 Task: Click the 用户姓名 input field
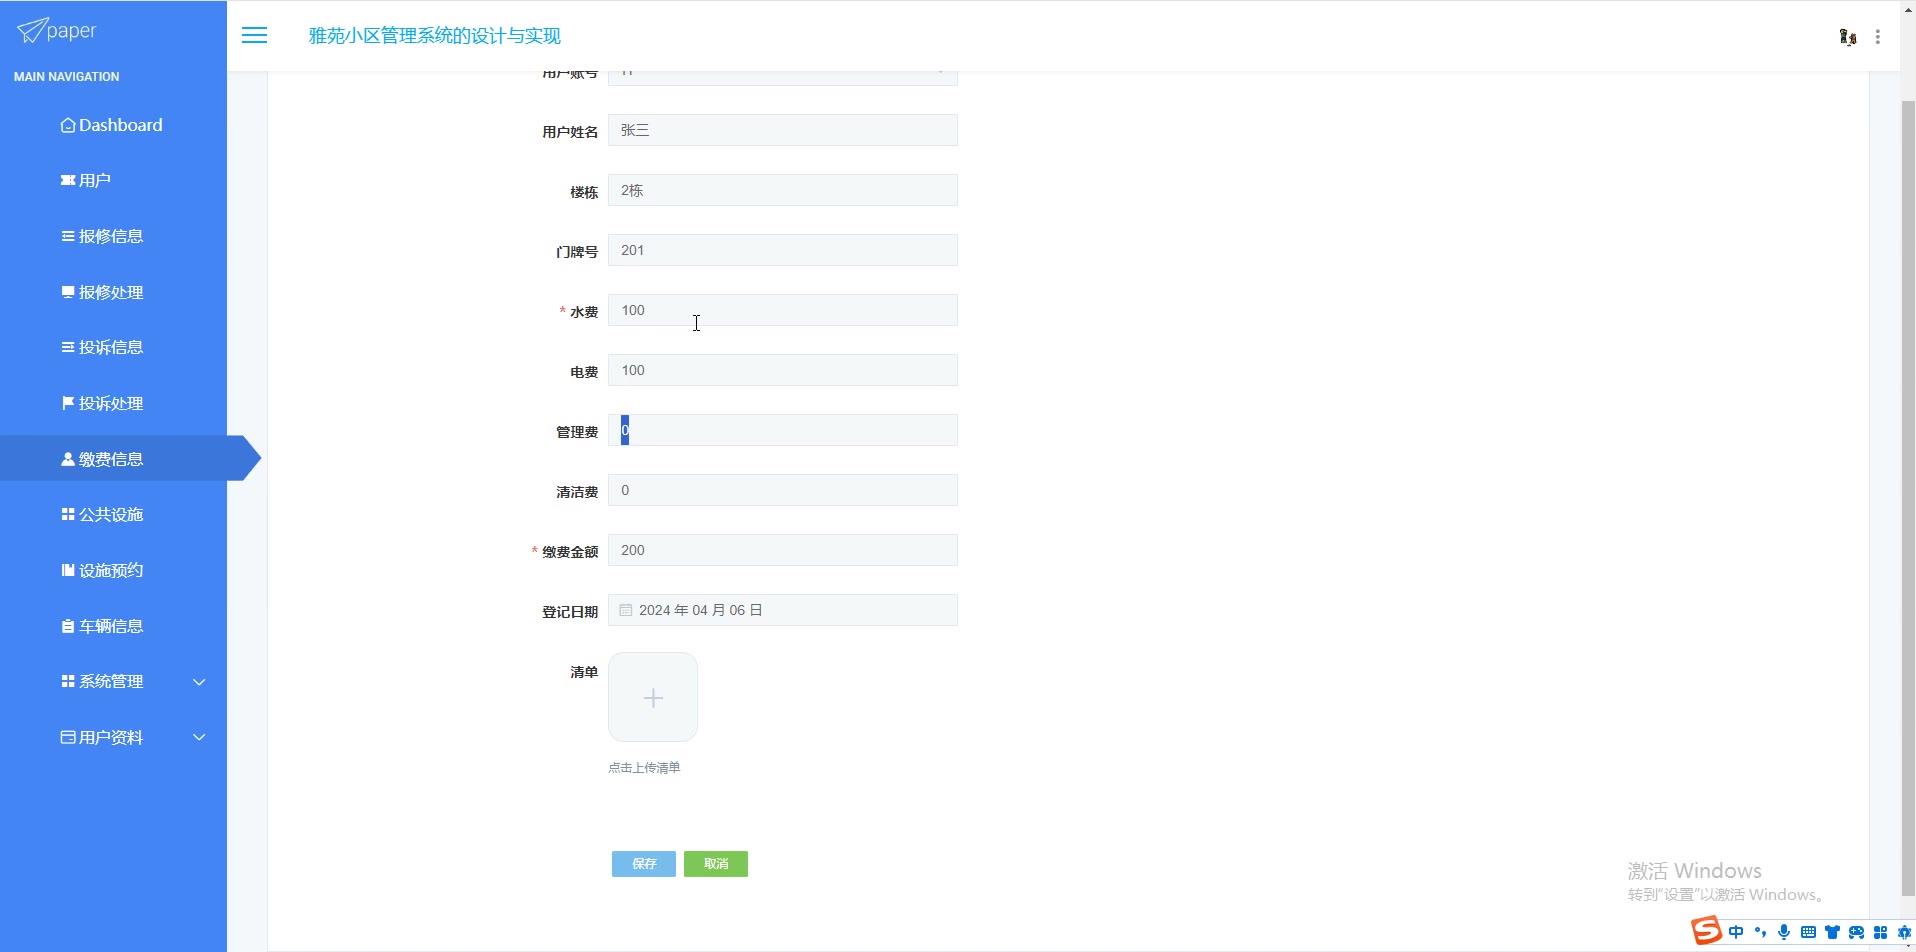pyautogui.click(x=783, y=130)
